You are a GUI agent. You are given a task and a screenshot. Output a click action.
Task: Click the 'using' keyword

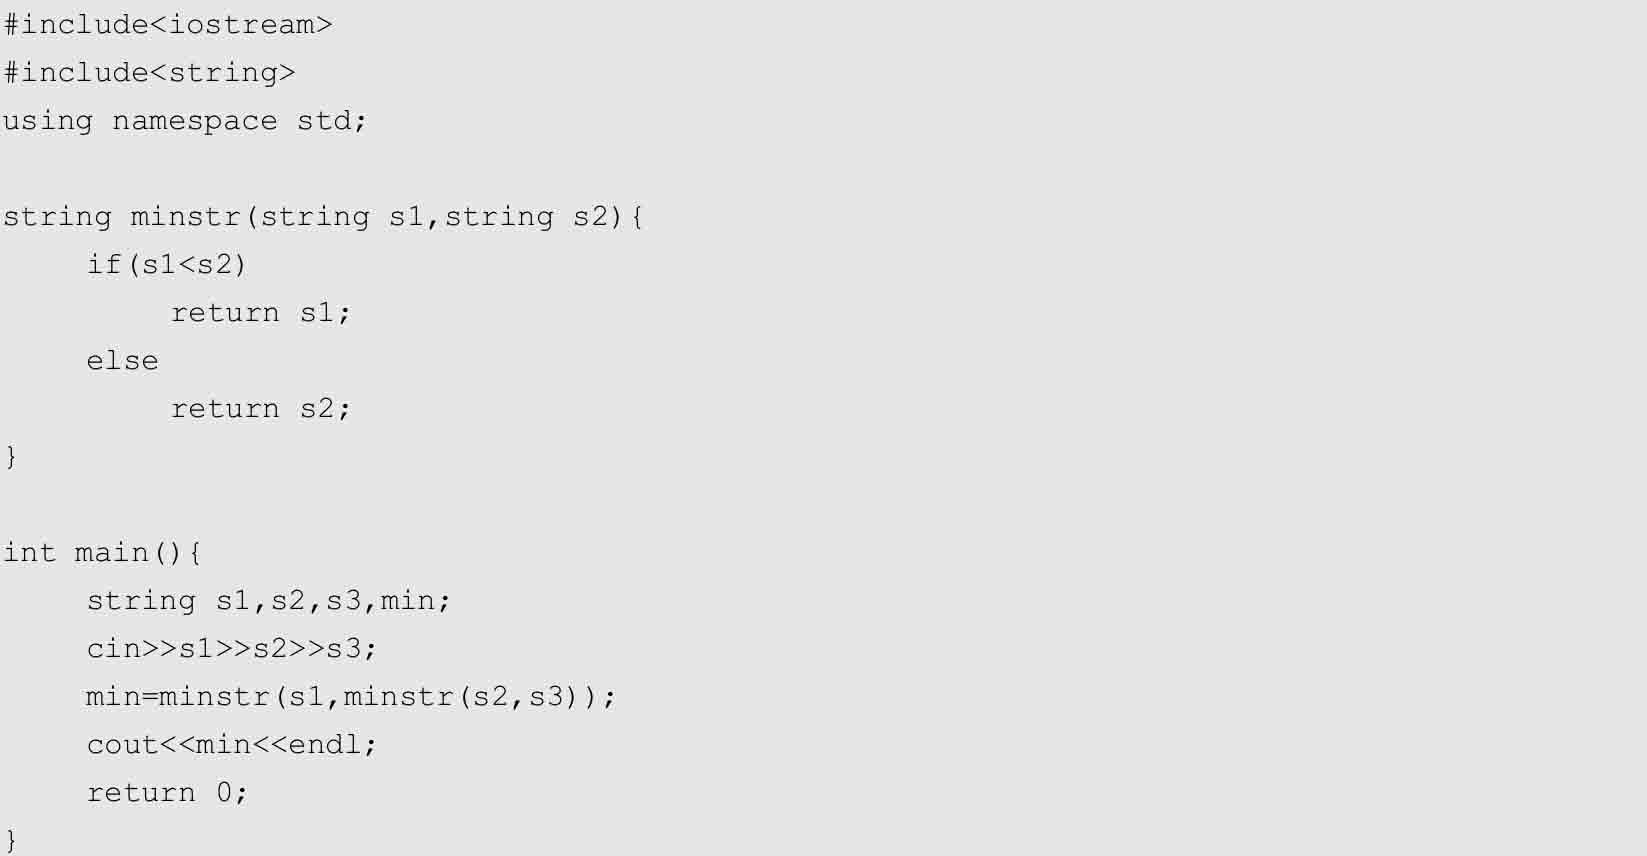click(48, 121)
